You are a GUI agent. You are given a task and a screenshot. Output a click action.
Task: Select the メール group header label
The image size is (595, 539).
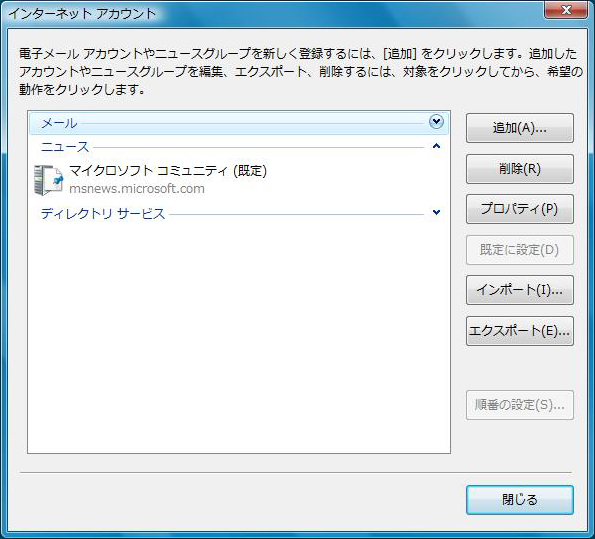(x=59, y=123)
